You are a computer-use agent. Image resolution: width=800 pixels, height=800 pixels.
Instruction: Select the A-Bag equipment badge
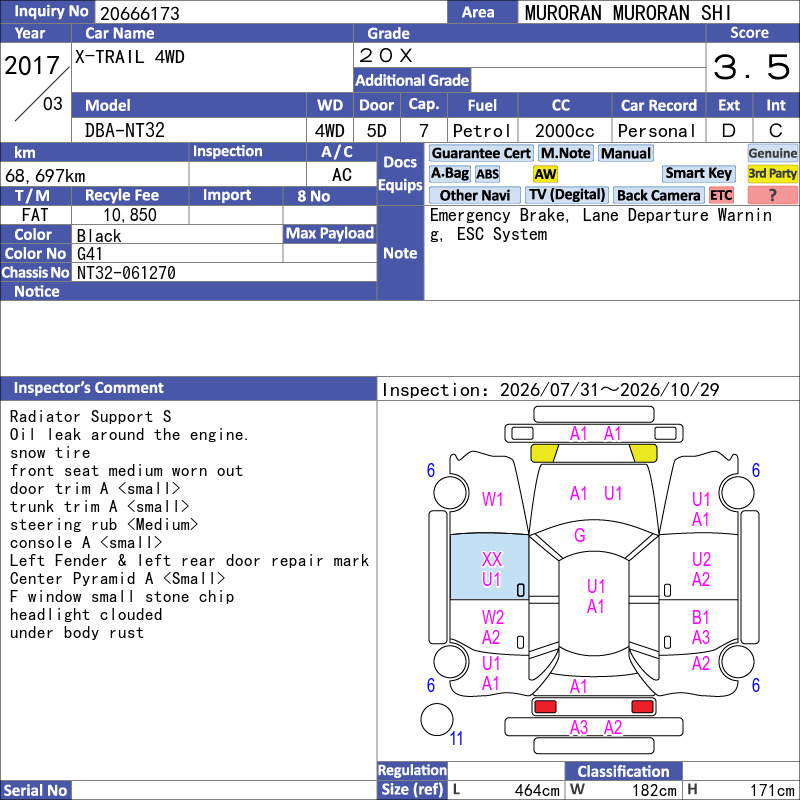tap(449, 174)
